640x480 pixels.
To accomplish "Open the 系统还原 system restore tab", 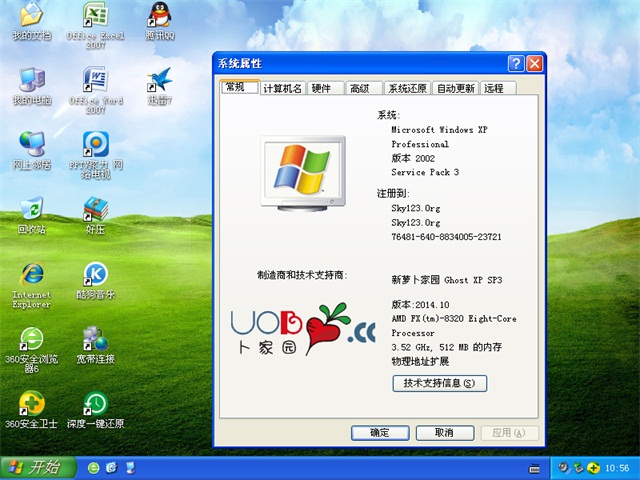I will 408,88.
